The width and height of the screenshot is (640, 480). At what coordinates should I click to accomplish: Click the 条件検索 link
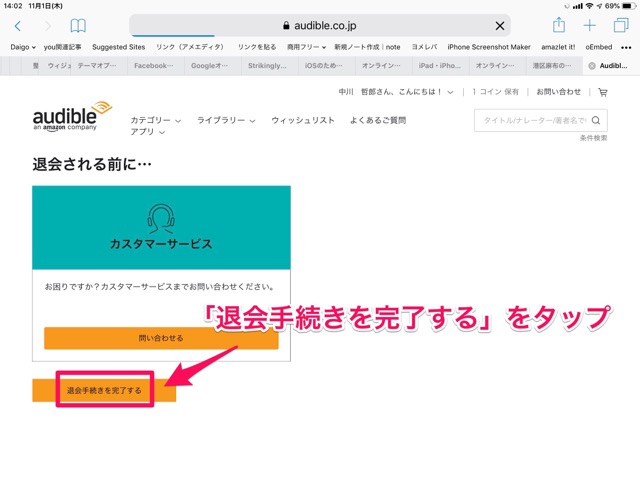593,138
